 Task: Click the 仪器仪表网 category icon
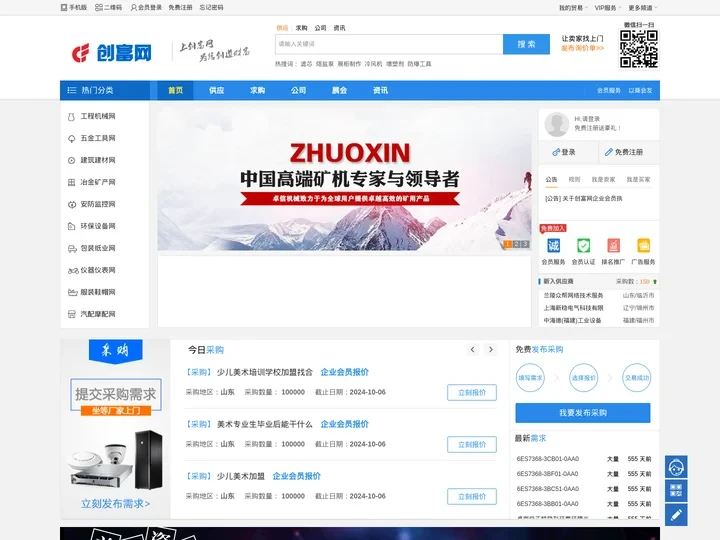[x=73, y=271]
